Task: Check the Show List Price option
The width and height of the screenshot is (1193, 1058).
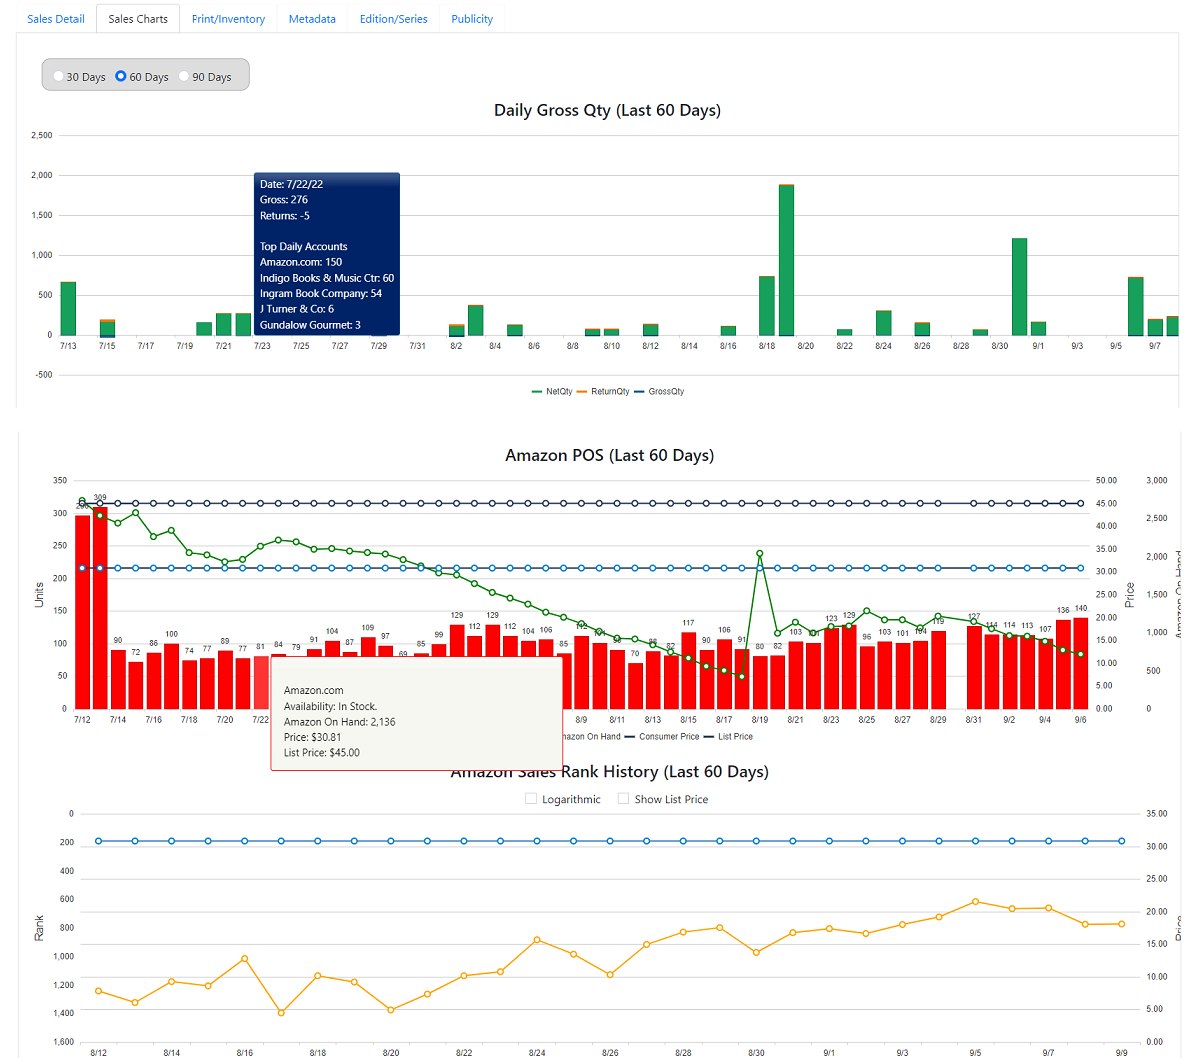Action: [624, 799]
